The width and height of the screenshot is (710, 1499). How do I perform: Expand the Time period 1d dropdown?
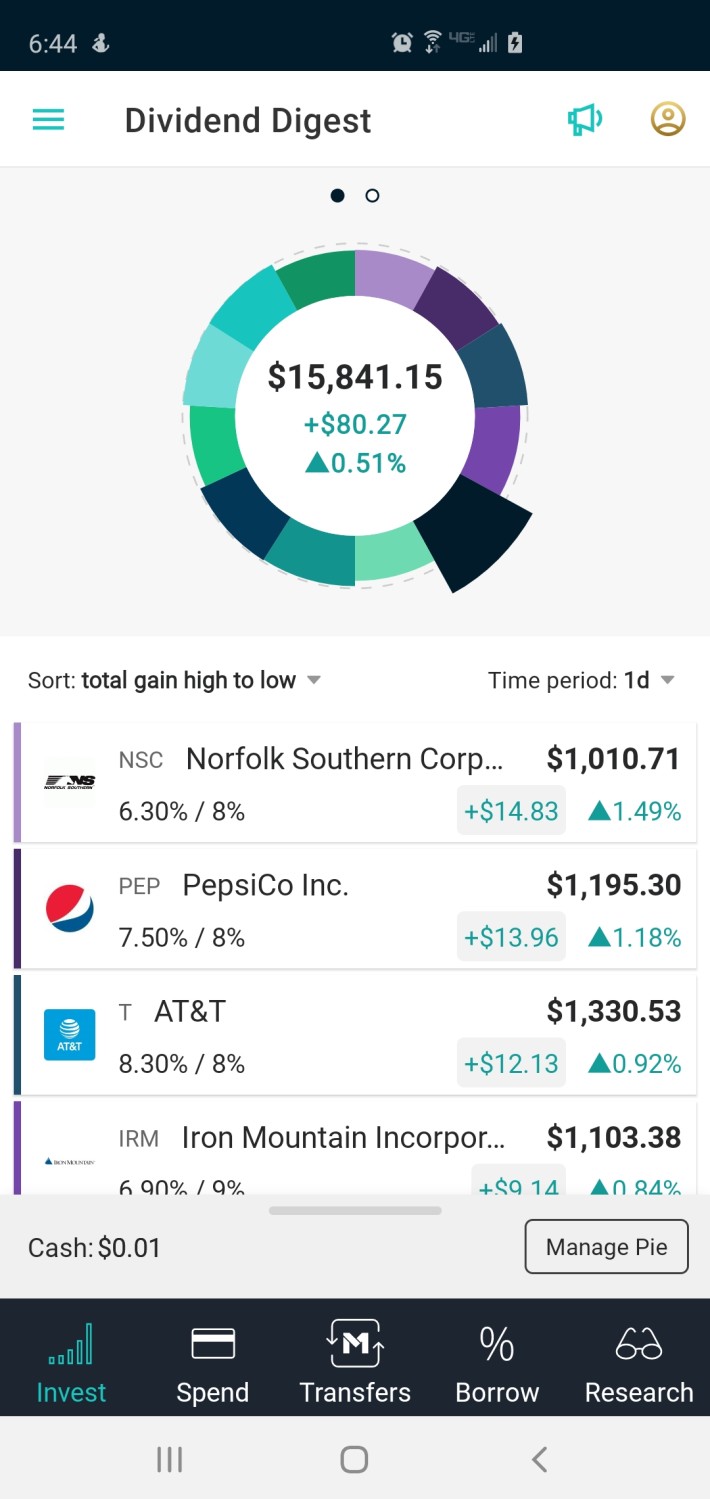pos(581,681)
